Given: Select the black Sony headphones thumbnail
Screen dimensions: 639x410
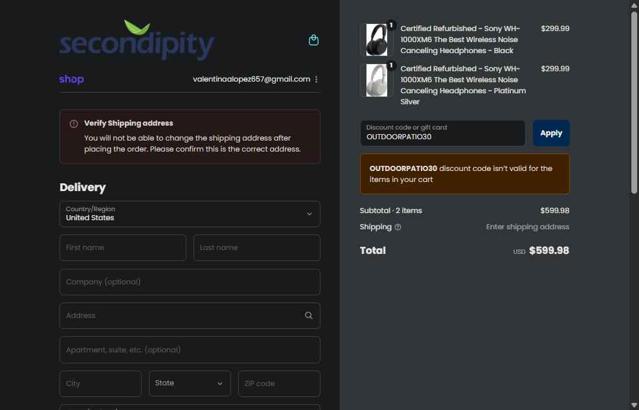Looking at the screenshot, I should coord(376,40).
